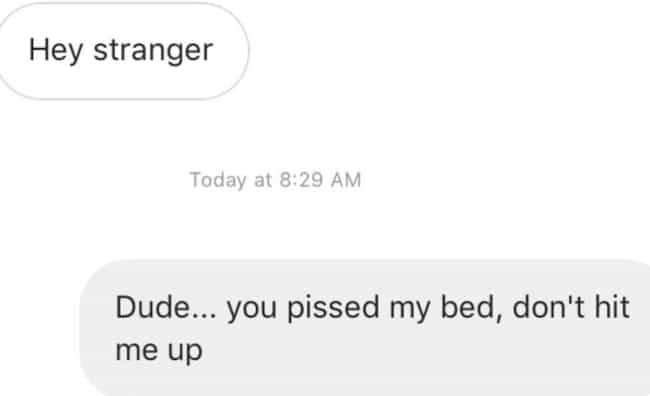Image resolution: width=650 pixels, height=396 pixels.
Task: Click the "Today at 8:29 AM" timestamp
Action: [x=275, y=180]
